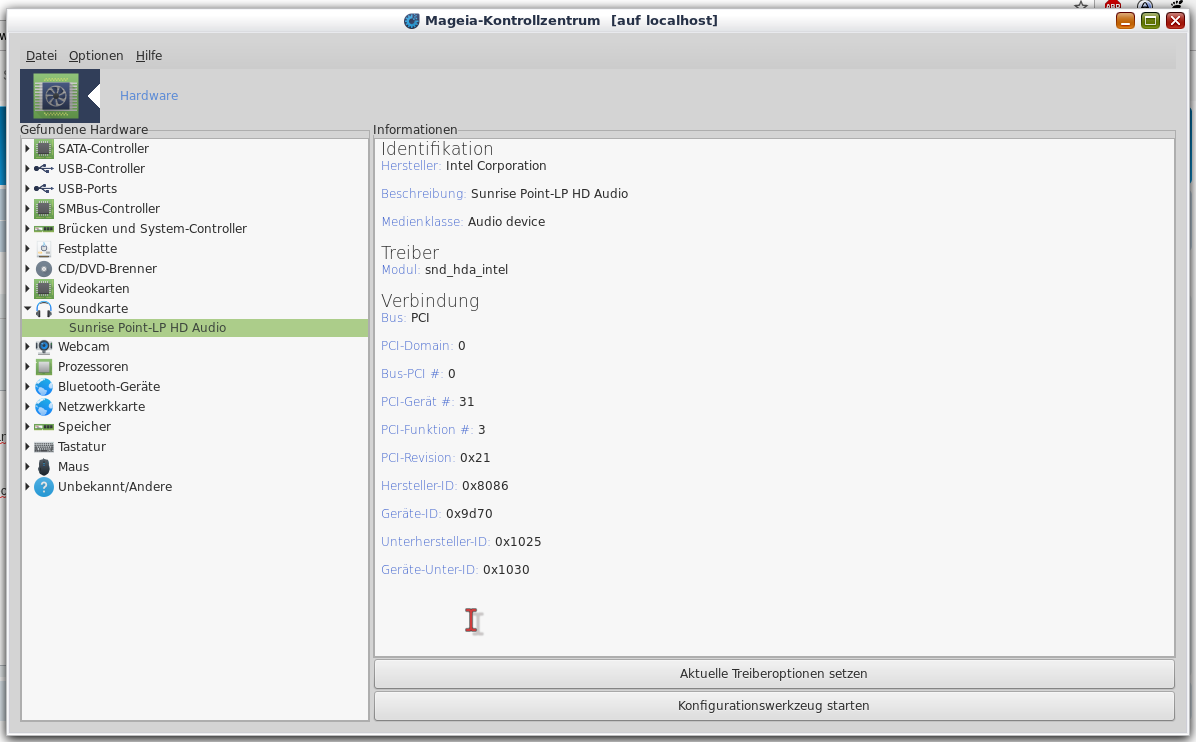The width and height of the screenshot is (1196, 742).
Task: Click the PCI-Gerät # value 31
Action: (467, 402)
